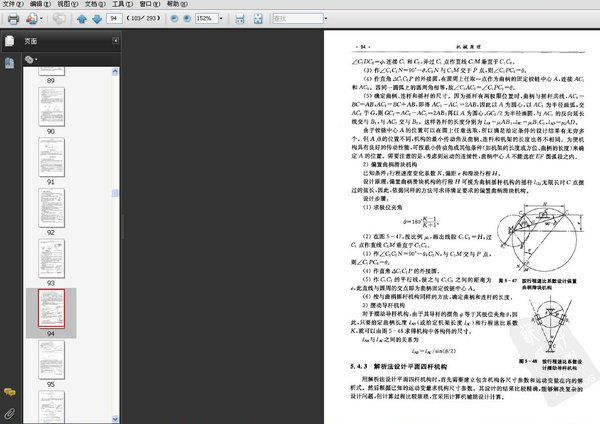
Task: Select the page 93 thumbnail
Action: (51, 258)
